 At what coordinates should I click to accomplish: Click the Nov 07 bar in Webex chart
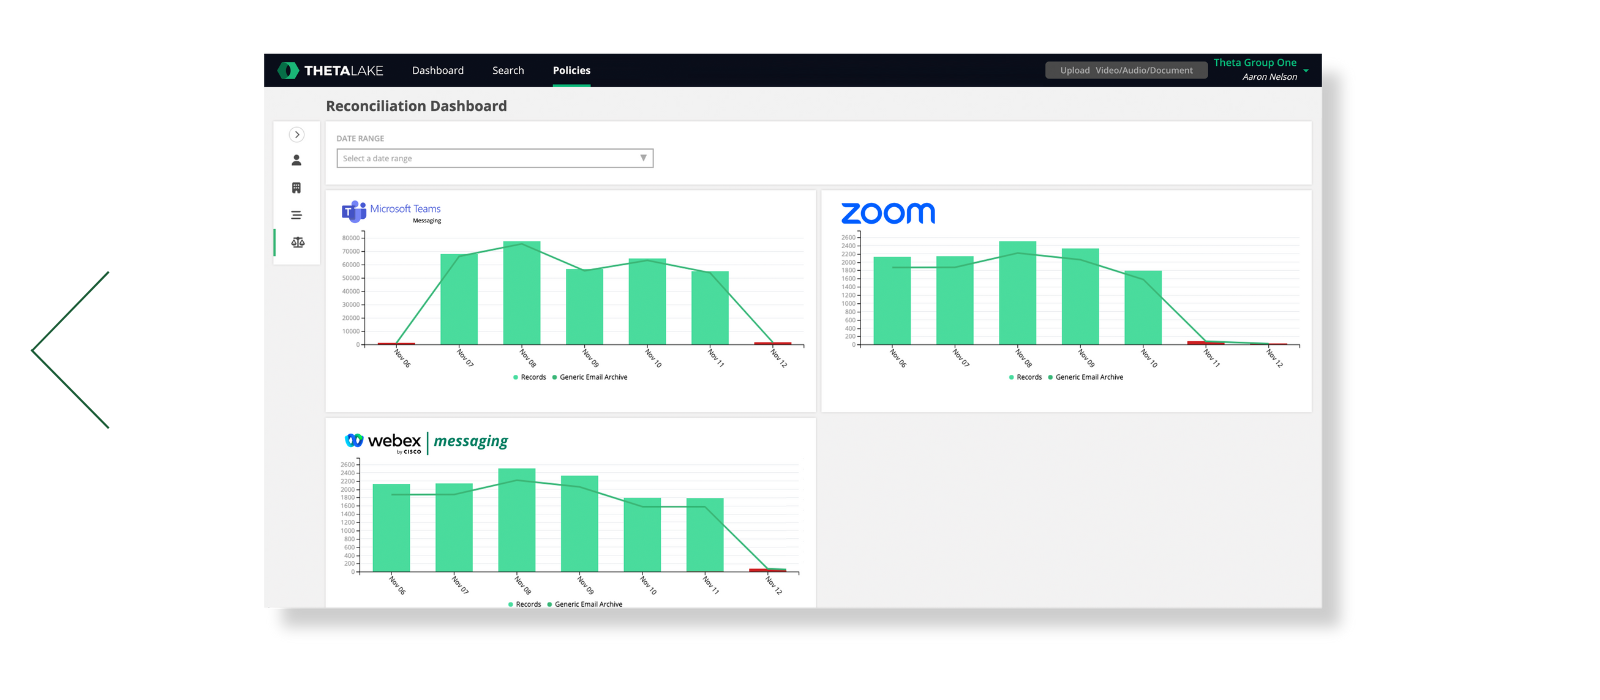(454, 528)
